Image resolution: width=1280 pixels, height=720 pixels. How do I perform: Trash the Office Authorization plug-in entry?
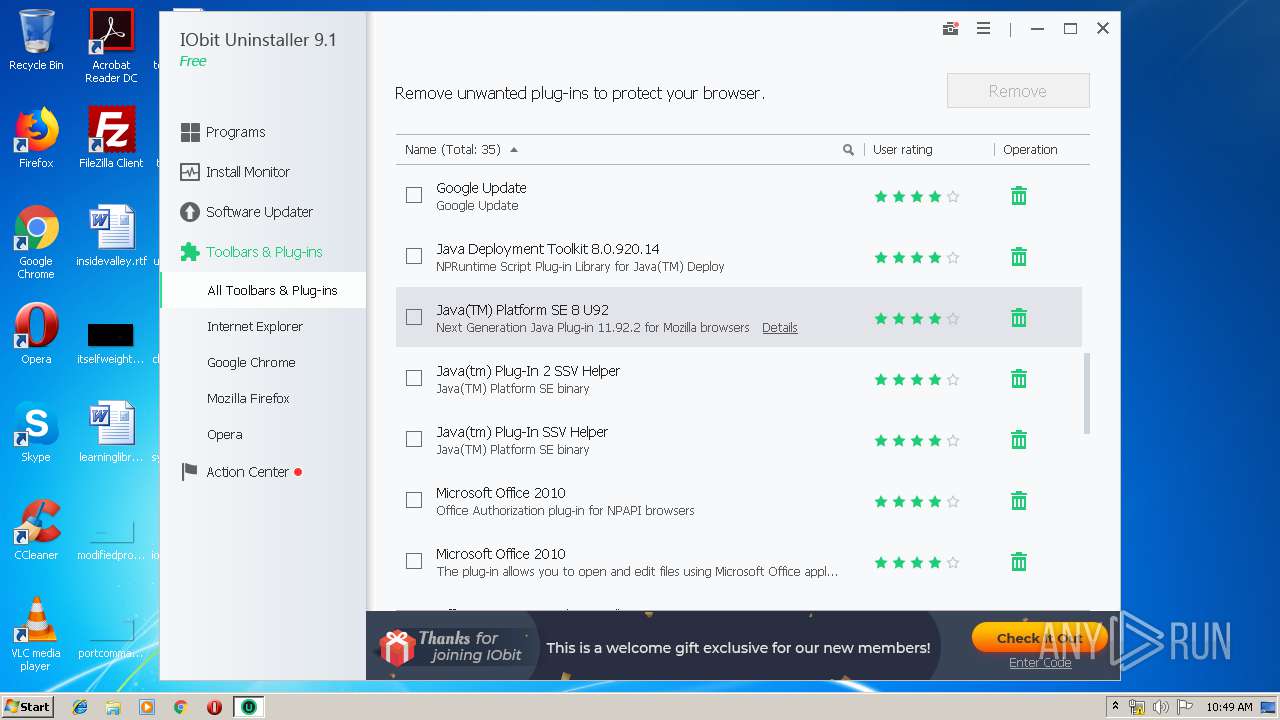point(1018,501)
